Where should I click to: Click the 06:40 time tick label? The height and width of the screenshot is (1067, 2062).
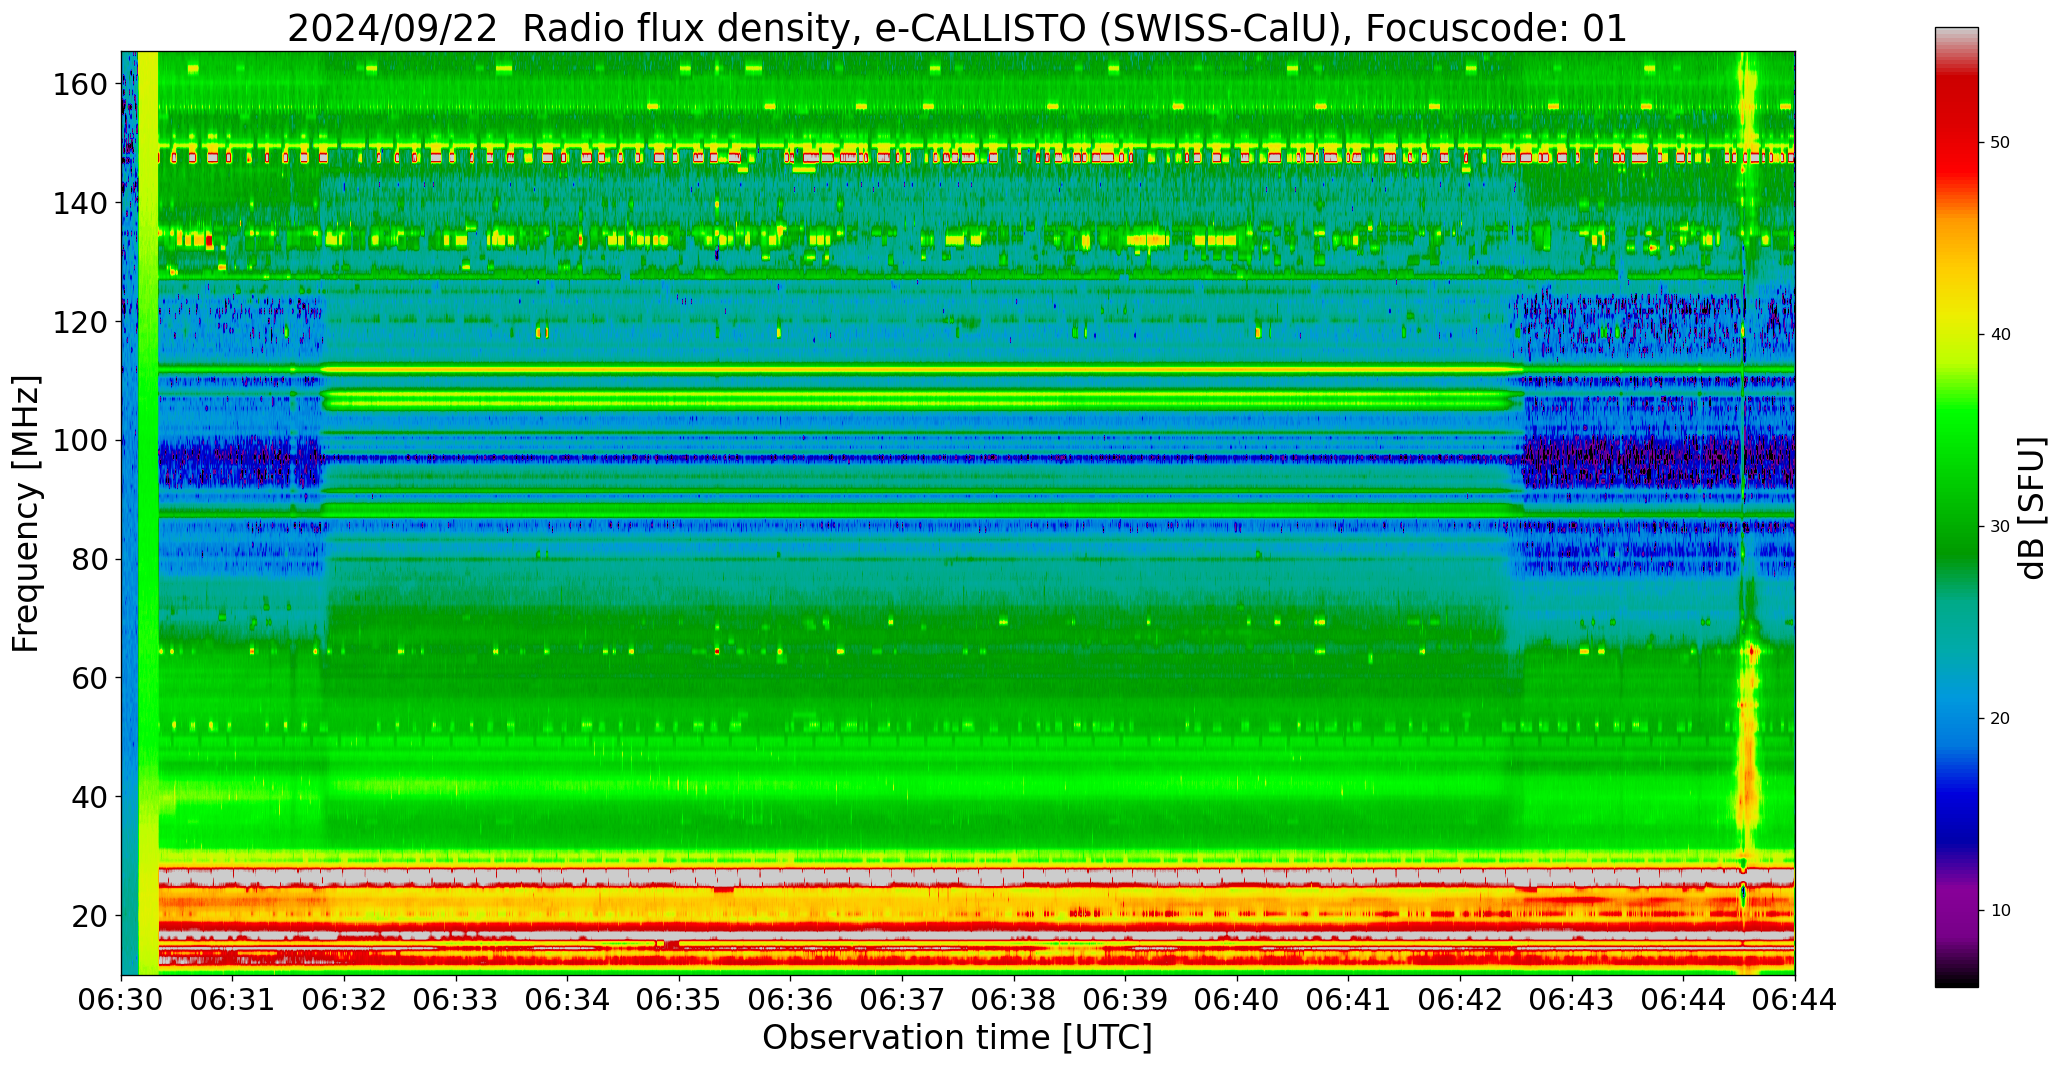click(1237, 1000)
